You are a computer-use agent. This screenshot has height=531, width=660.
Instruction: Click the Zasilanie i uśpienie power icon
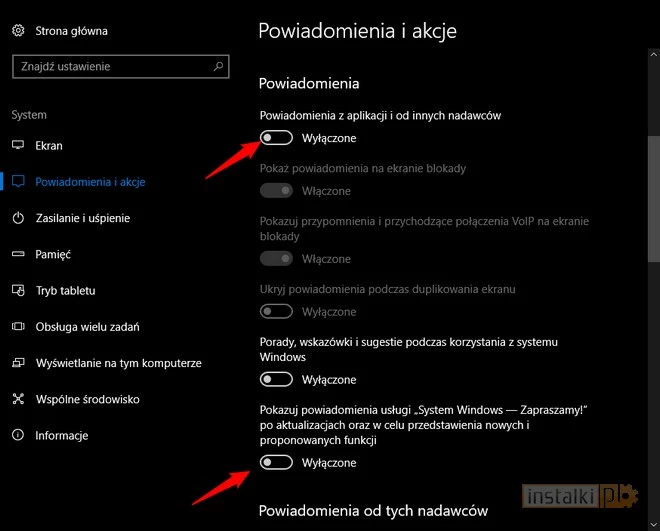[x=18, y=218]
